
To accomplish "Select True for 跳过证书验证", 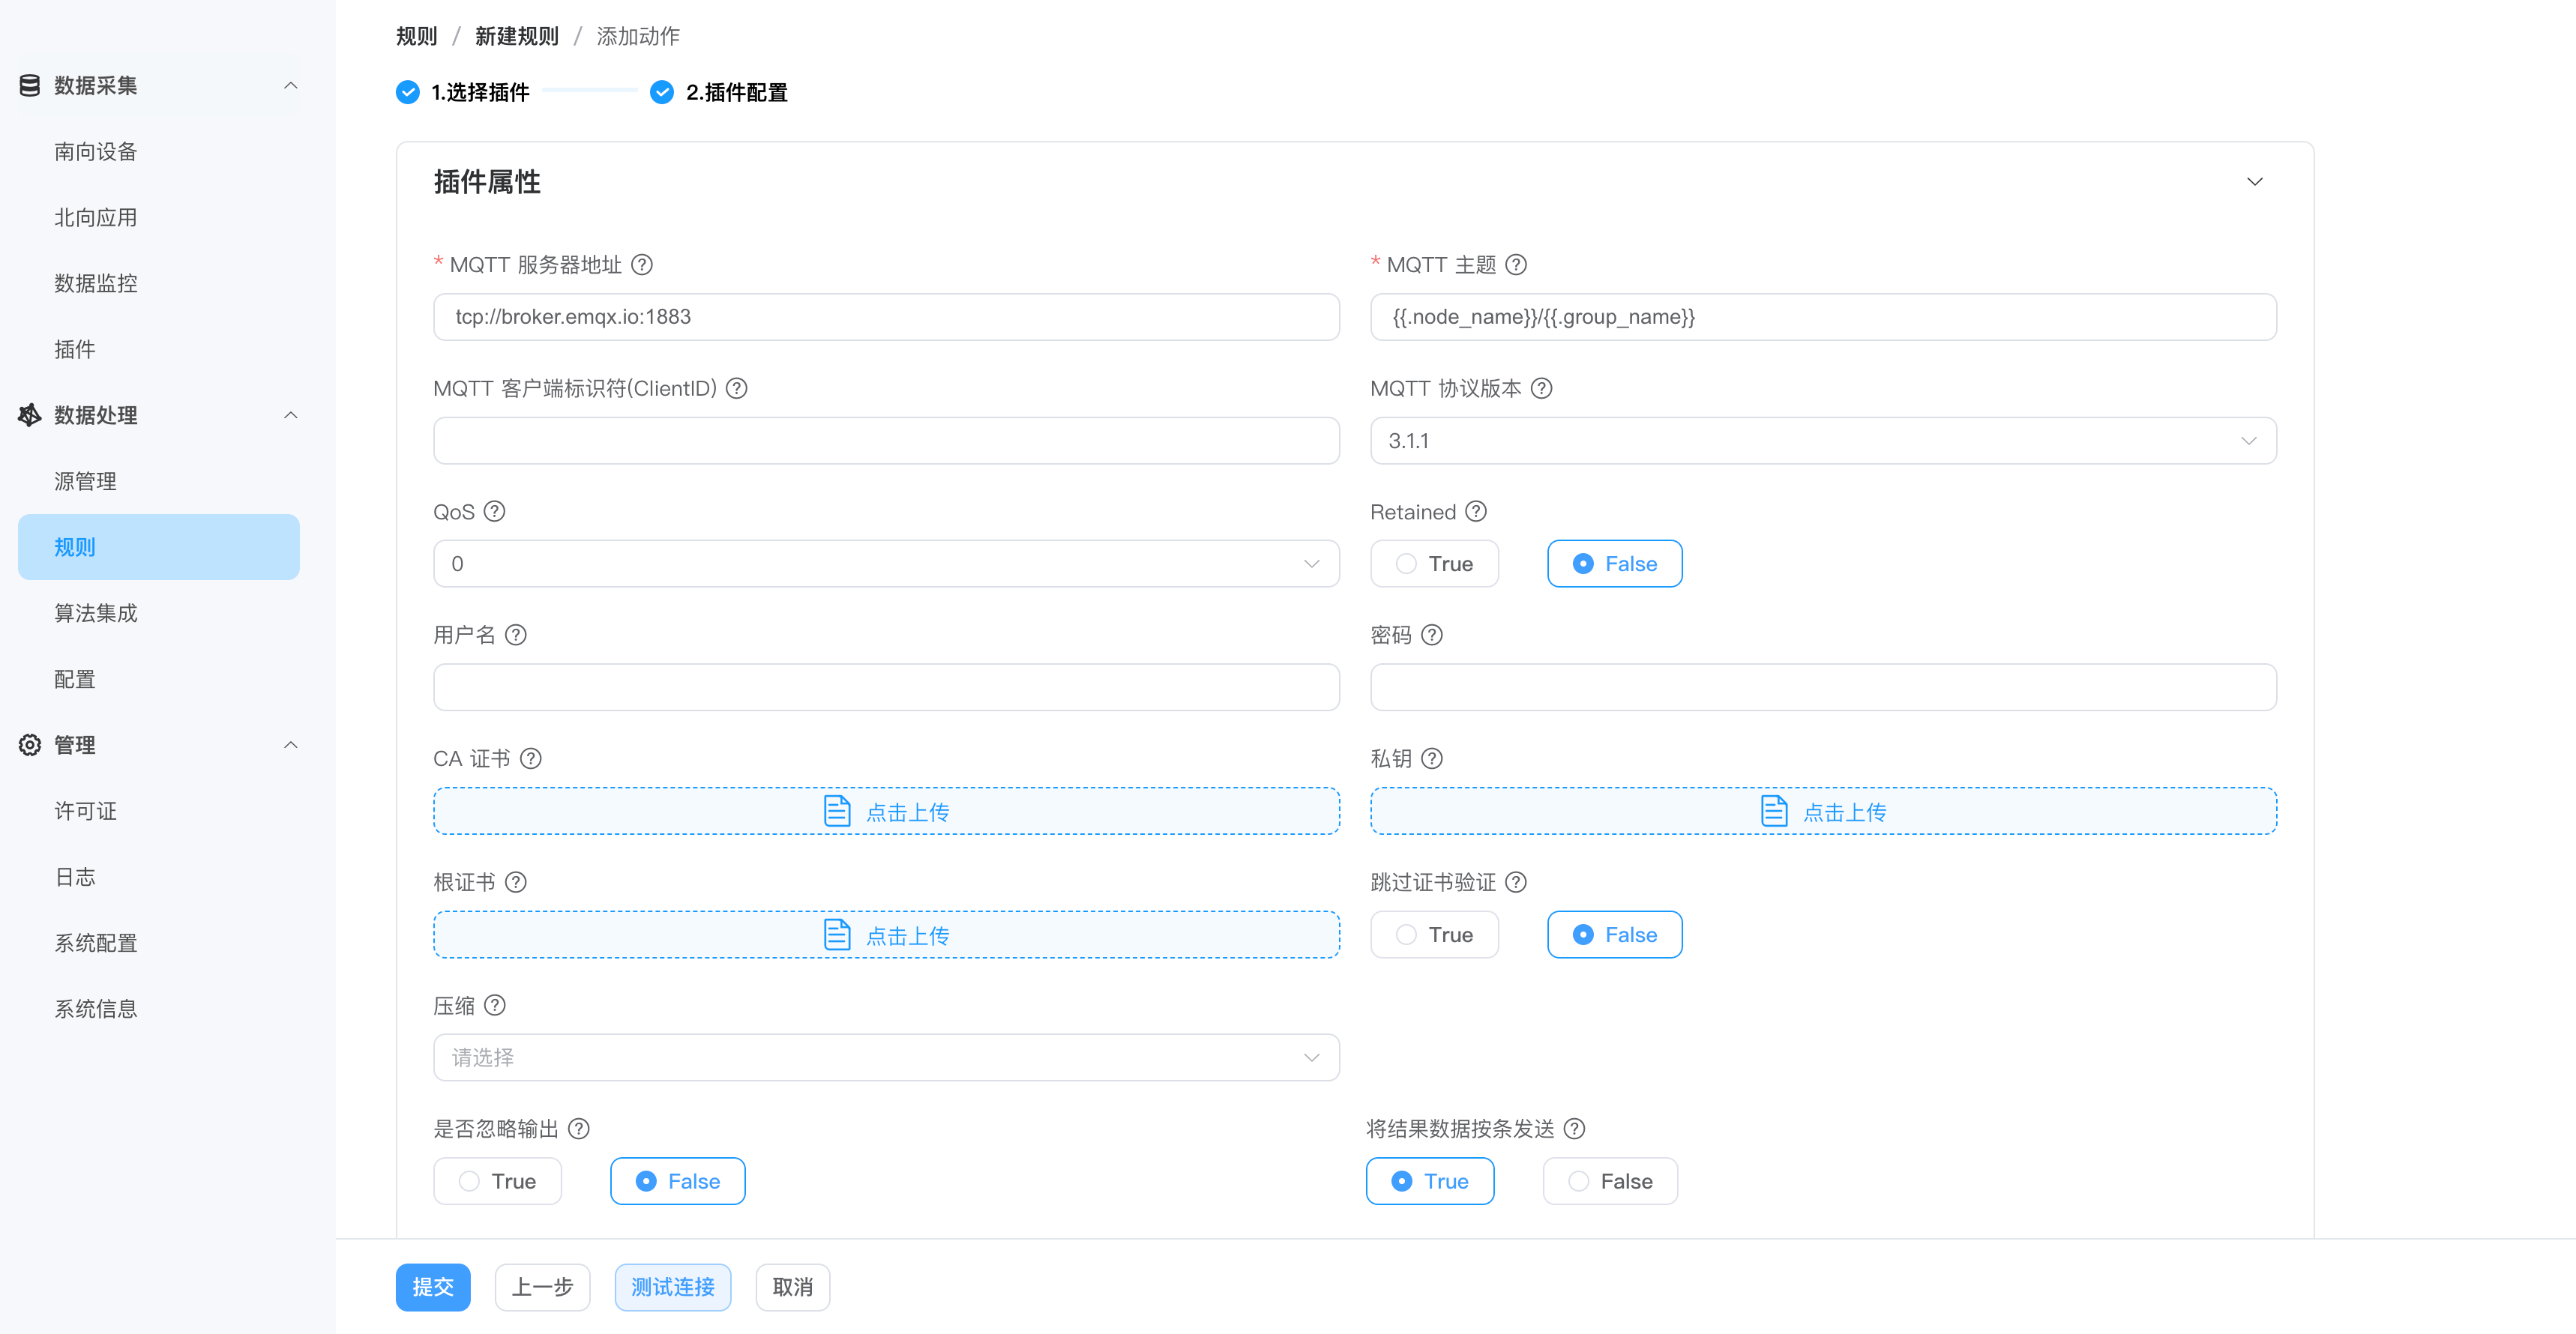I will pos(1434,935).
